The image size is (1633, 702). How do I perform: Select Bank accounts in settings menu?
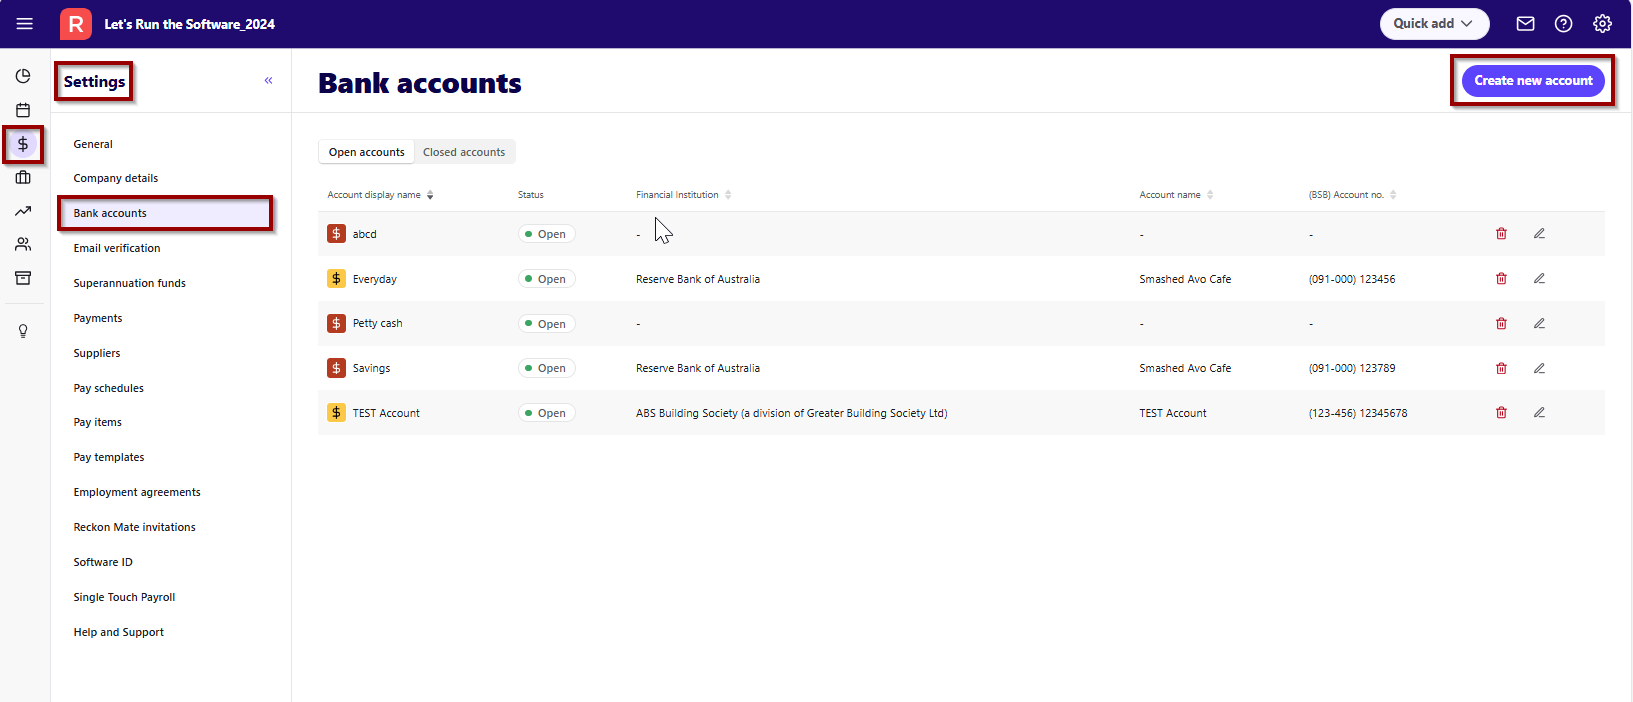point(165,213)
